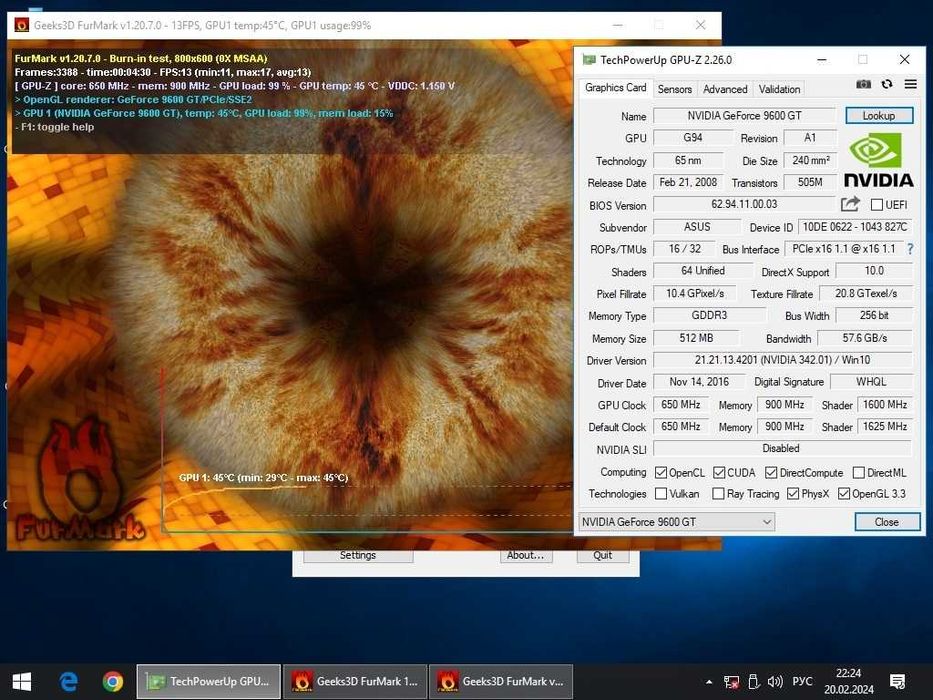Open the GPU-Z hamburger menu
The height and width of the screenshot is (700, 933).
(x=910, y=84)
